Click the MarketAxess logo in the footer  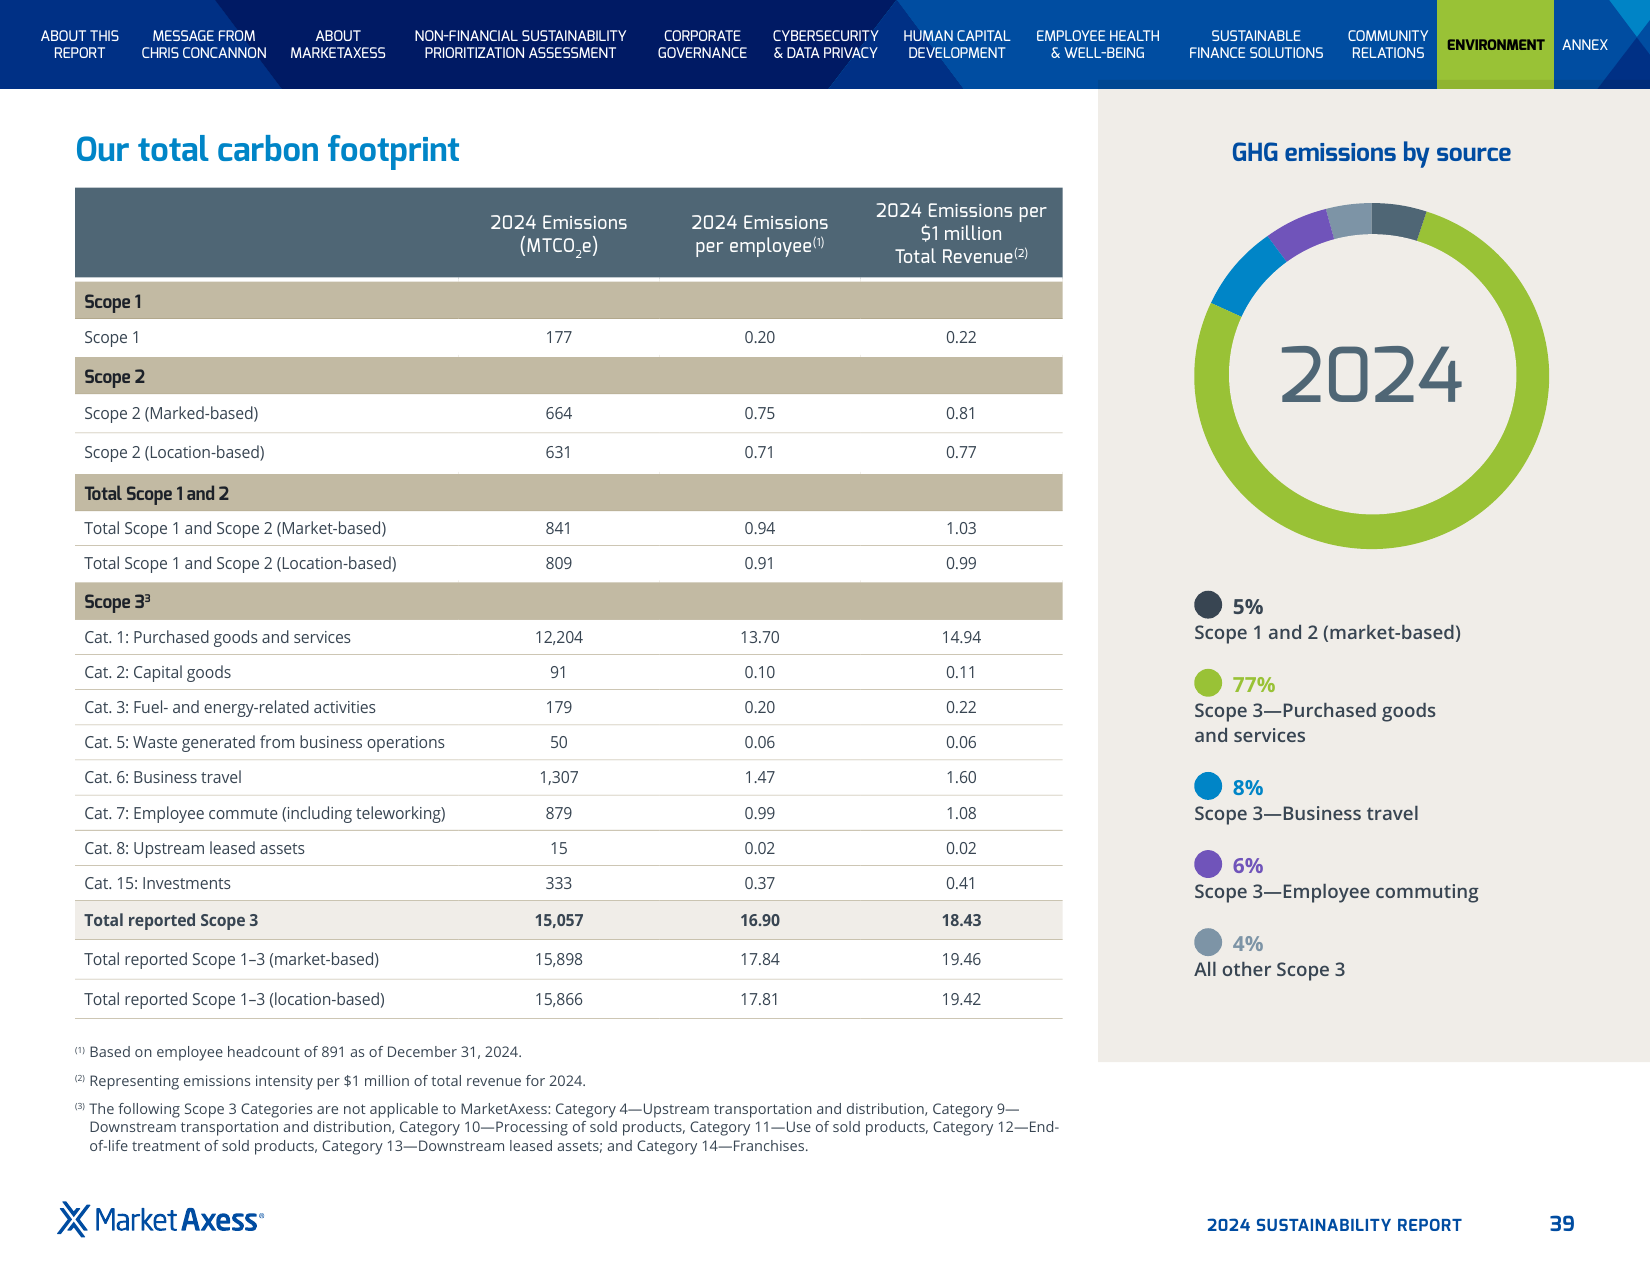[x=160, y=1220]
